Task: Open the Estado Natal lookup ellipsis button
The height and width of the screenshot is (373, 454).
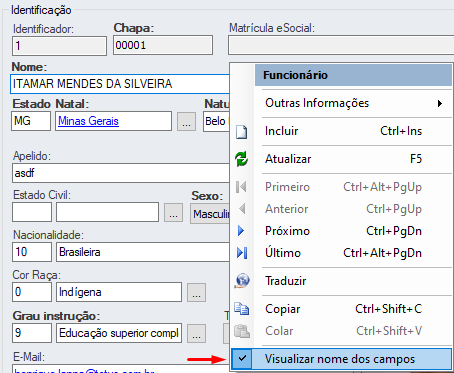Action: (186, 121)
